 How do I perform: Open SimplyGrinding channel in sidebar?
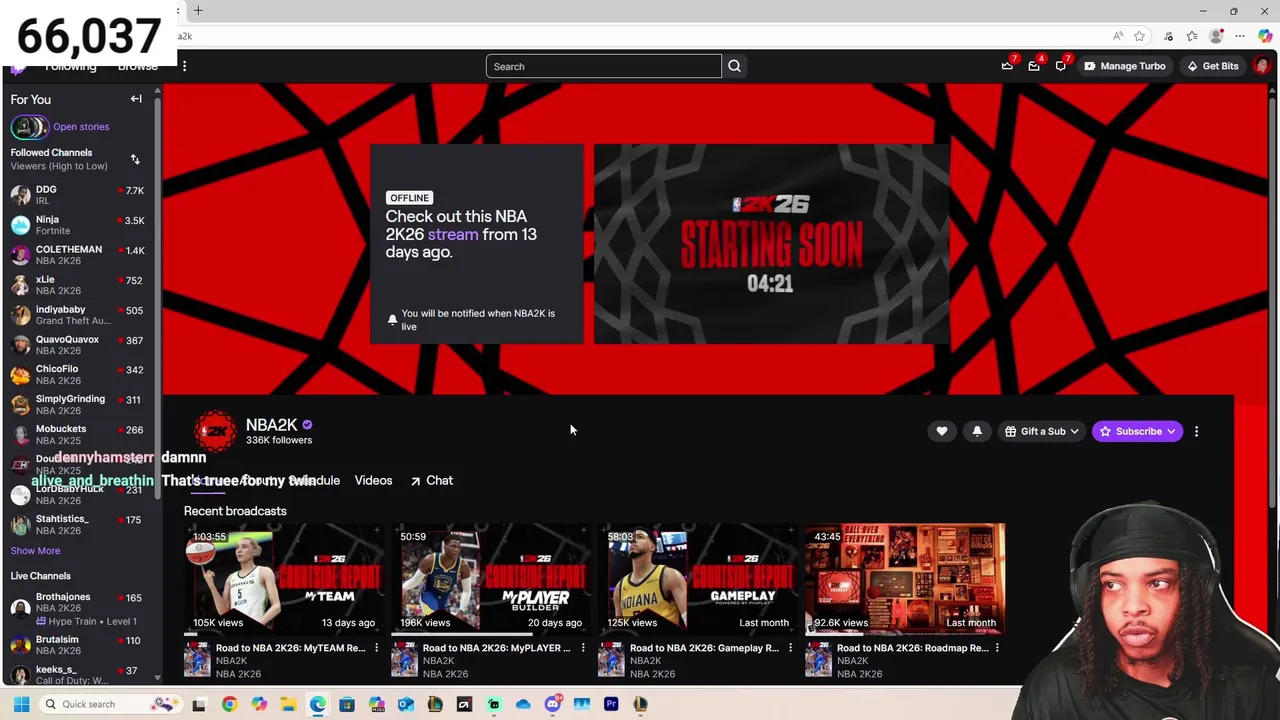(78, 405)
